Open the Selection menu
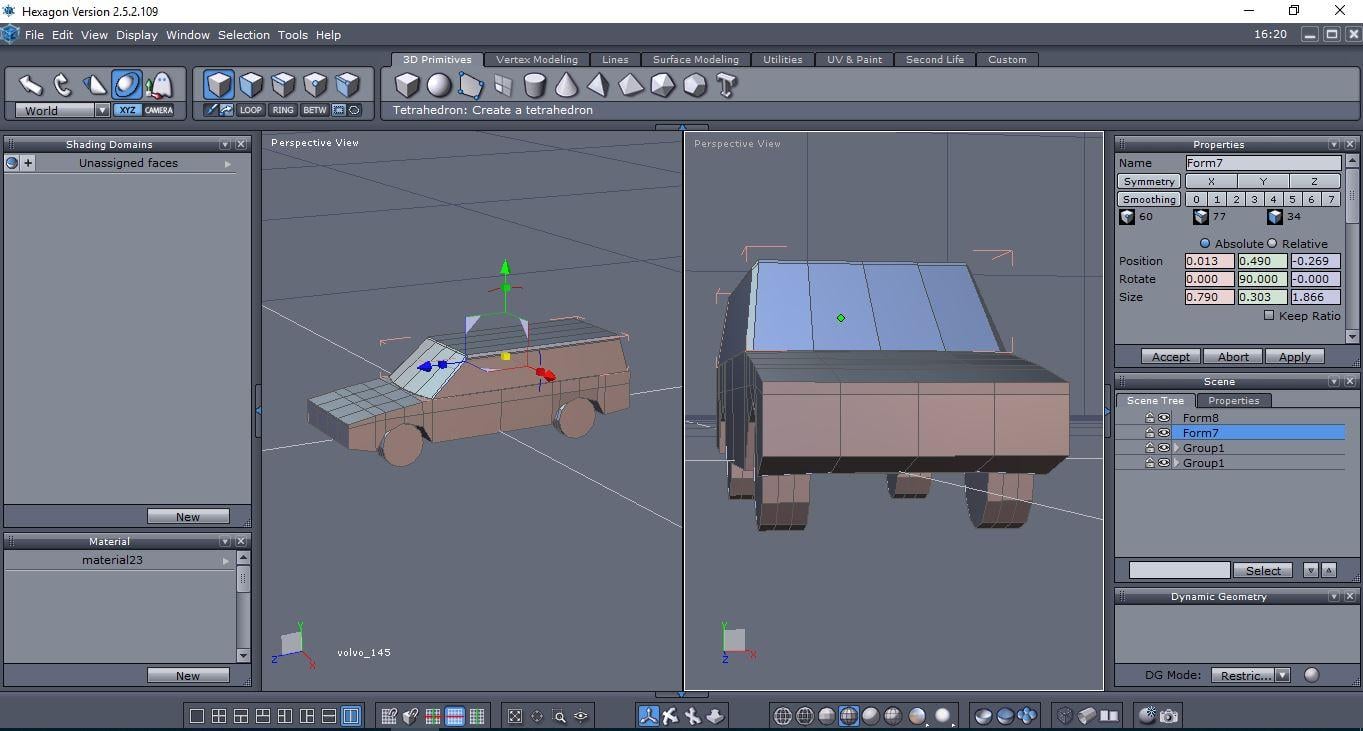Image resolution: width=1363 pixels, height=731 pixels. click(x=243, y=35)
